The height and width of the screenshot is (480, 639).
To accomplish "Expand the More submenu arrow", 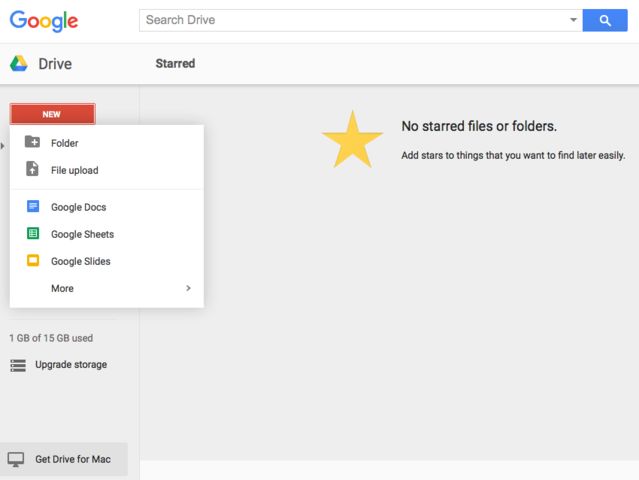I will (188, 288).
